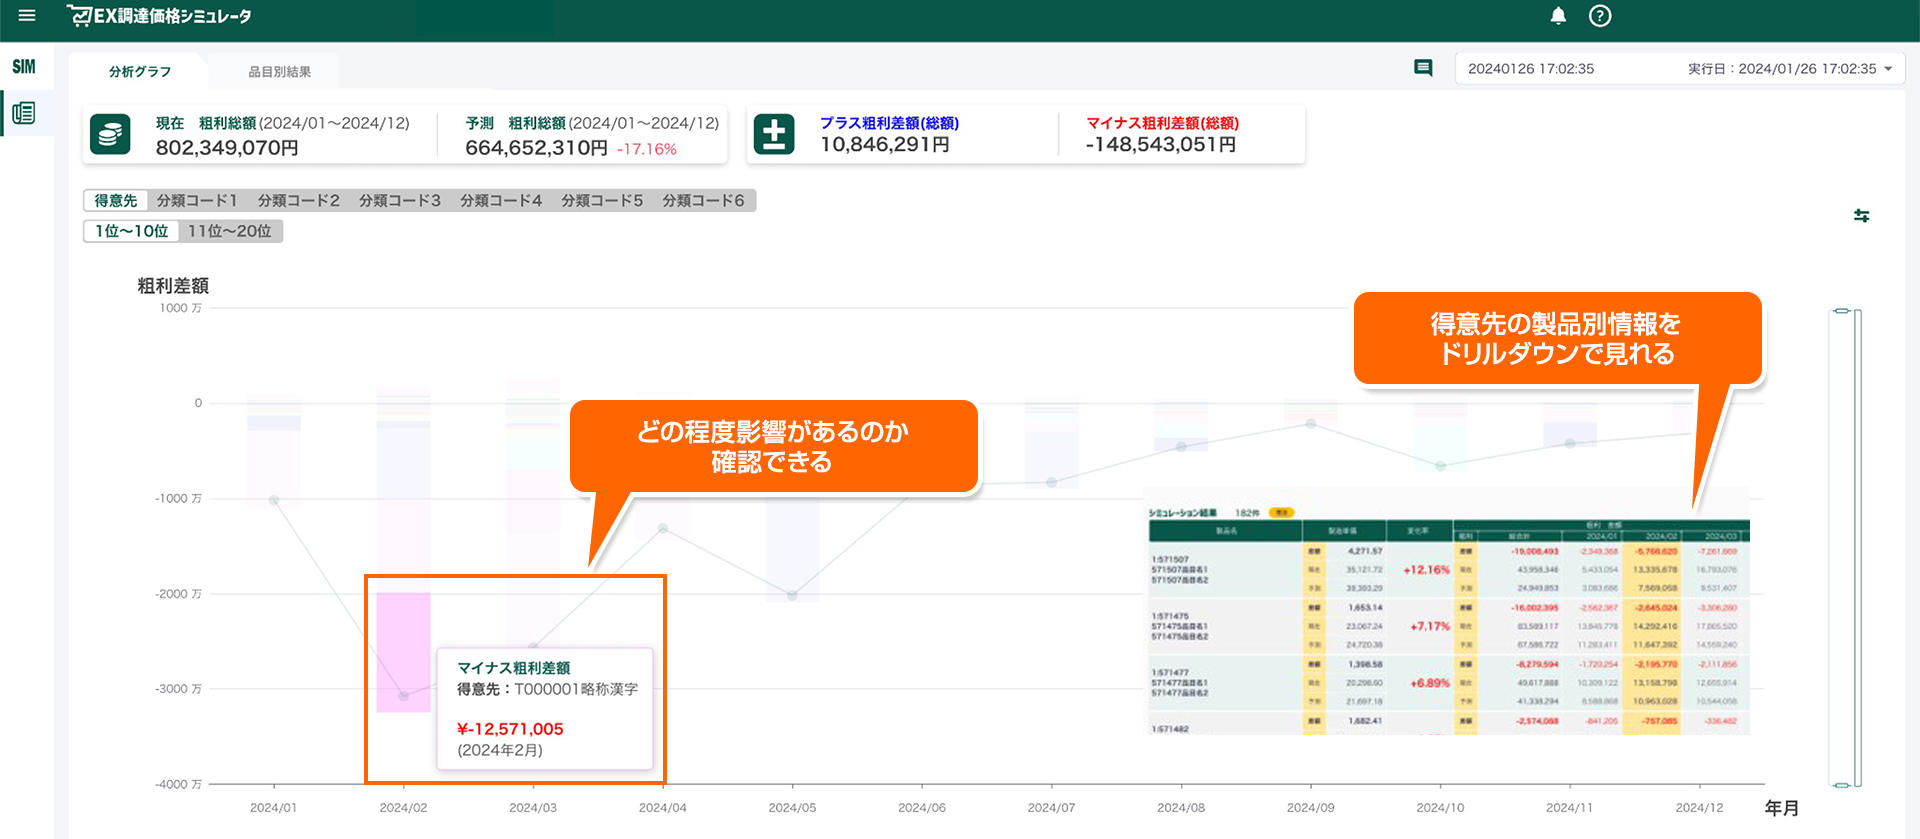Click the EX調達価格シミュレータ cart logo
Screen dimensions: 1920x839
point(159,16)
